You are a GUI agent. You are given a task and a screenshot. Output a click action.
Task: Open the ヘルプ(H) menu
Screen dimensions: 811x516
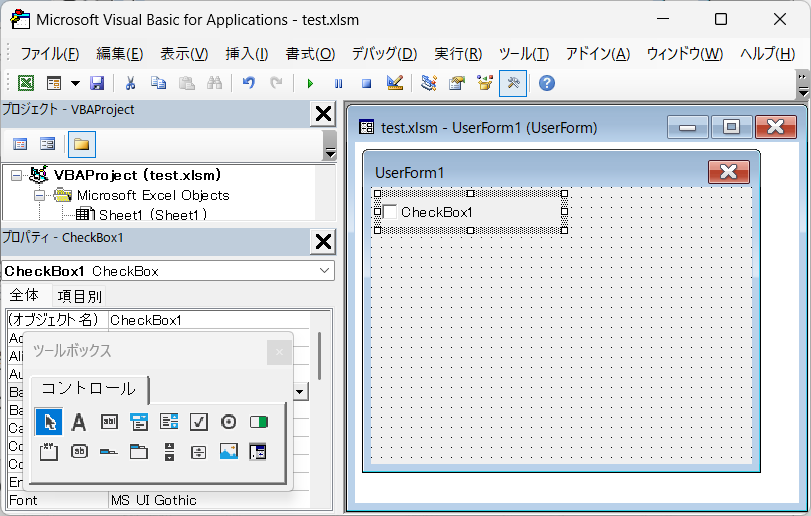(768, 53)
